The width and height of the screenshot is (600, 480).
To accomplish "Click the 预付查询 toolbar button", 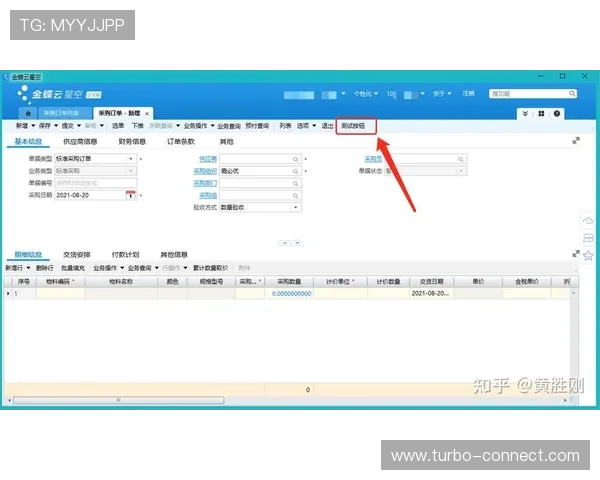I will (257, 126).
